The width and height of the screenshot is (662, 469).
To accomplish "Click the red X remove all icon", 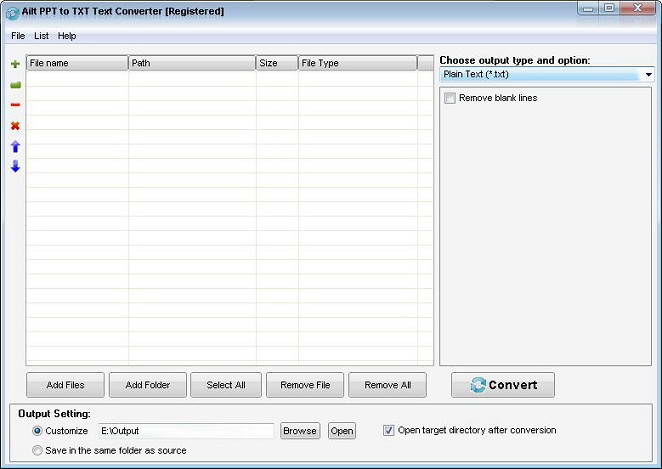I will [x=15, y=125].
